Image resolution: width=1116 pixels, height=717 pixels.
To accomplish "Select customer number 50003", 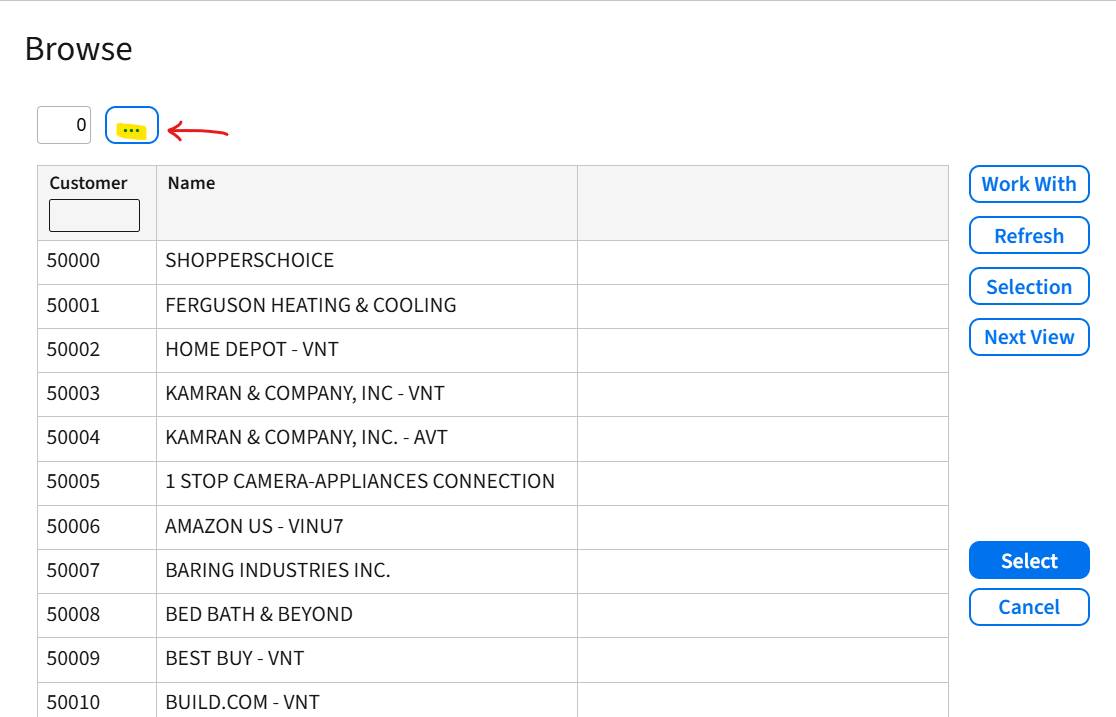I will coord(73,394).
